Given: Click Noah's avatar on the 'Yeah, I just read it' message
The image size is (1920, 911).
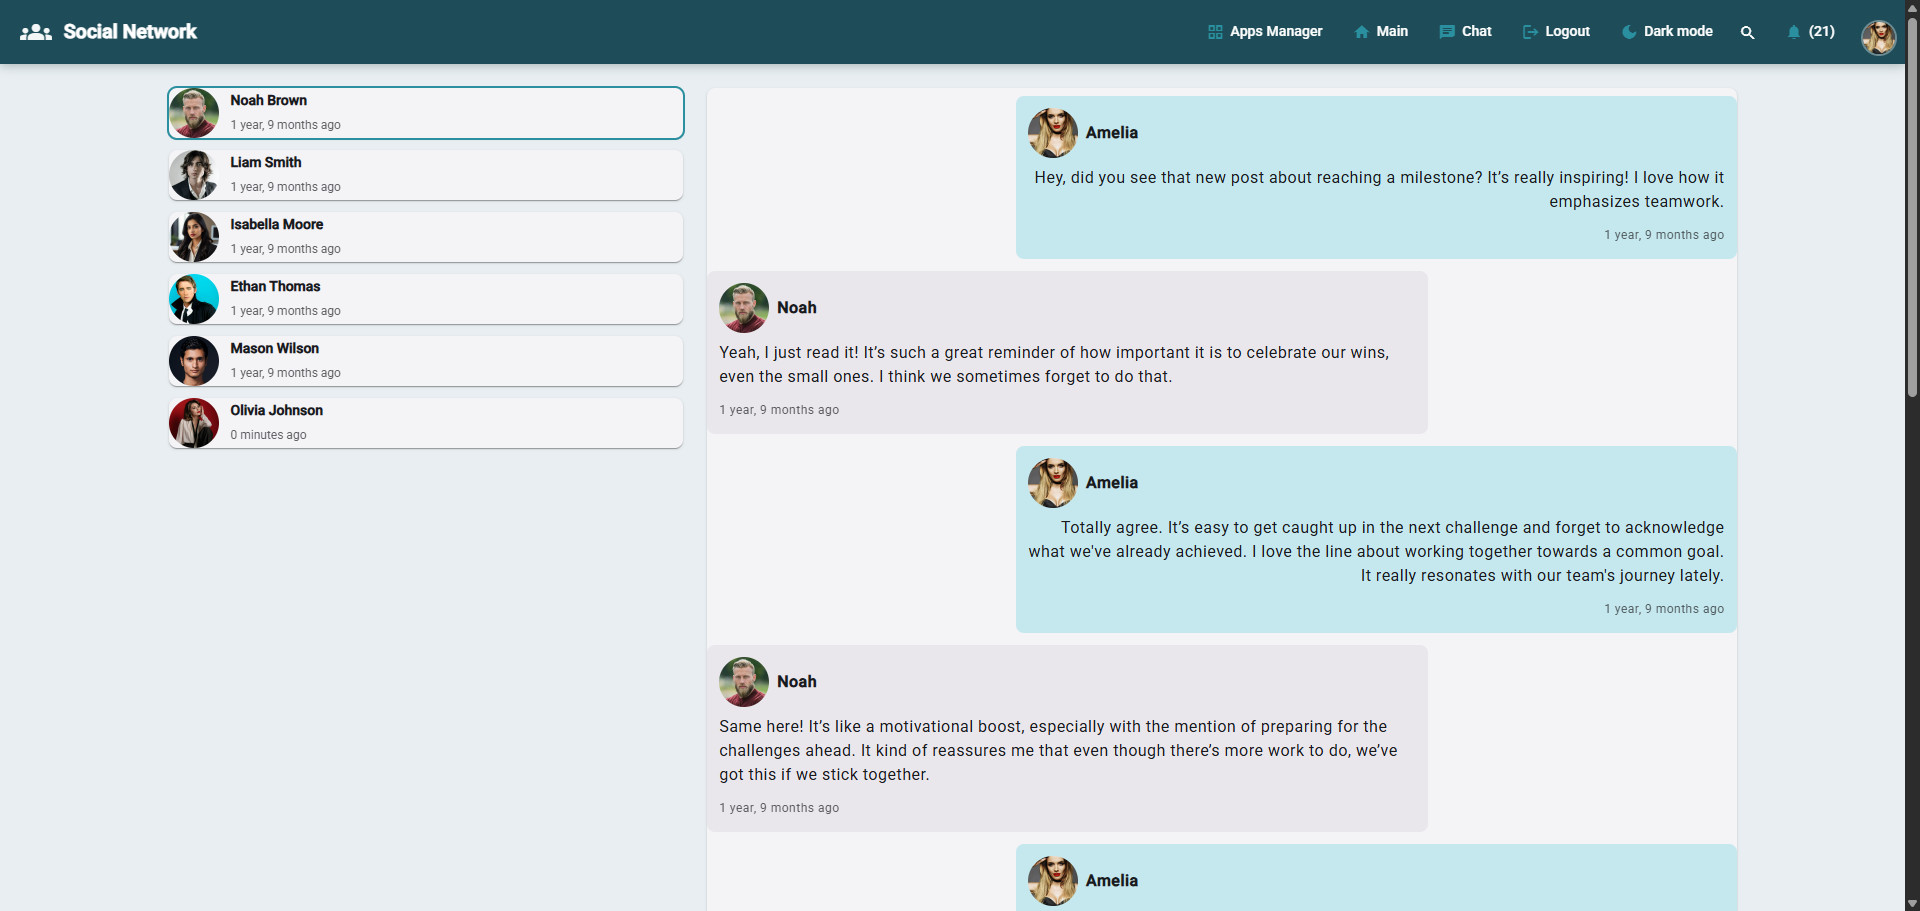Looking at the screenshot, I should (744, 308).
